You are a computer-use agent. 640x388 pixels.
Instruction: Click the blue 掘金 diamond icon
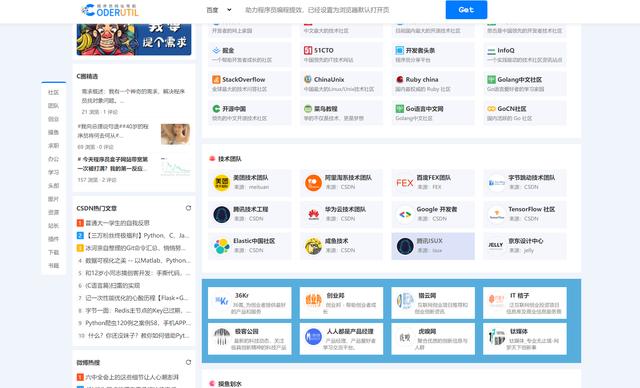[216, 50]
